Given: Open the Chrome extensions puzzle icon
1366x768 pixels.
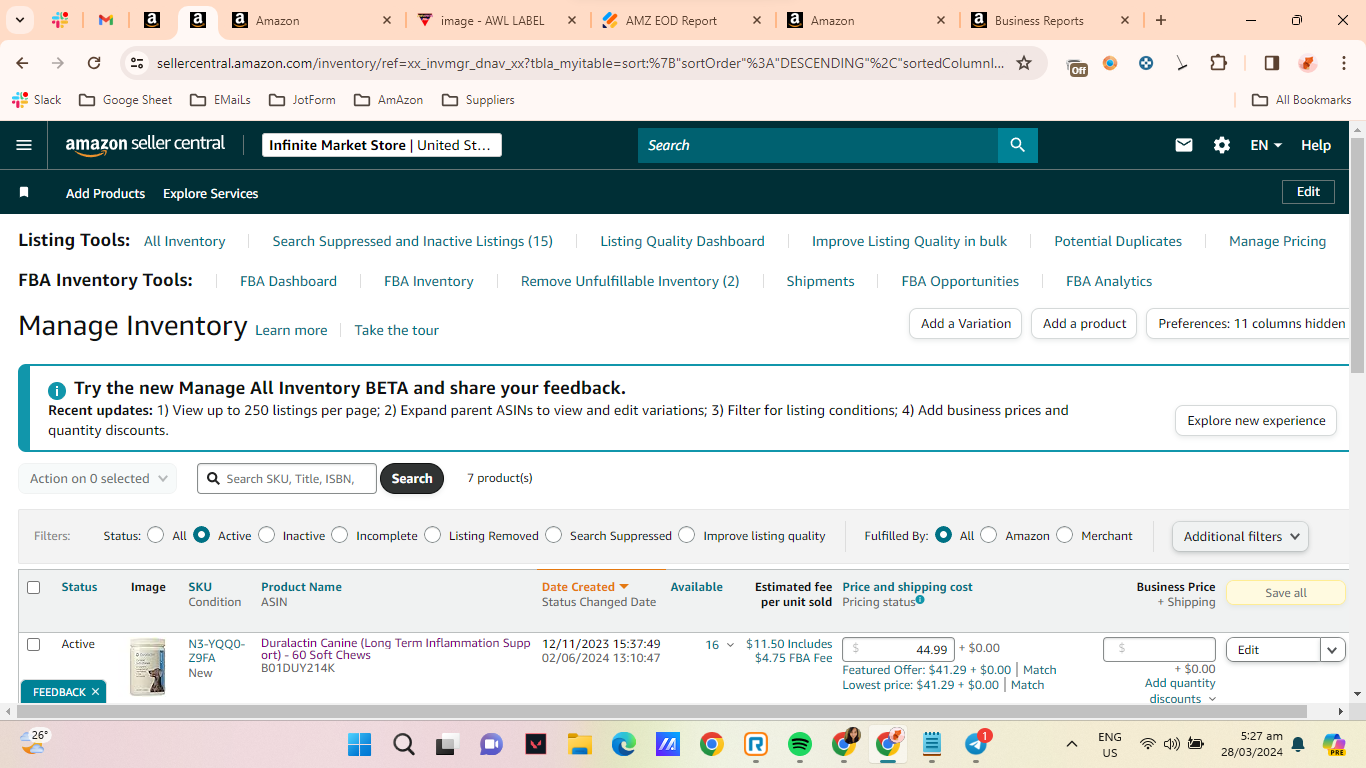Looking at the screenshot, I should point(1218,63).
